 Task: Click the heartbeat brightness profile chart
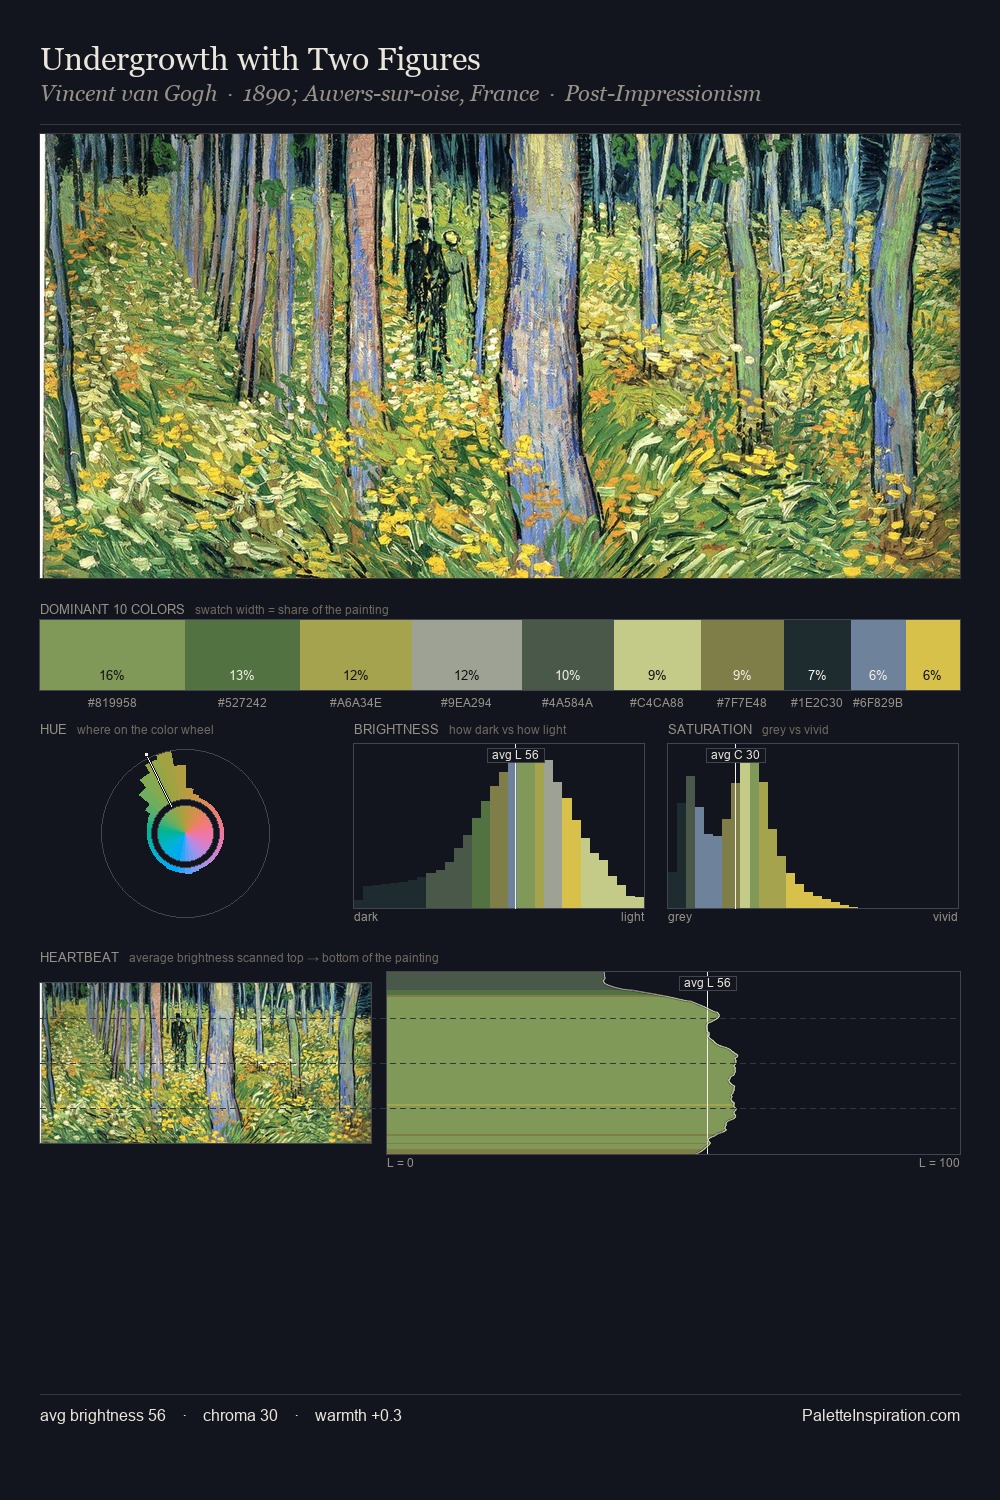[x=673, y=1062]
